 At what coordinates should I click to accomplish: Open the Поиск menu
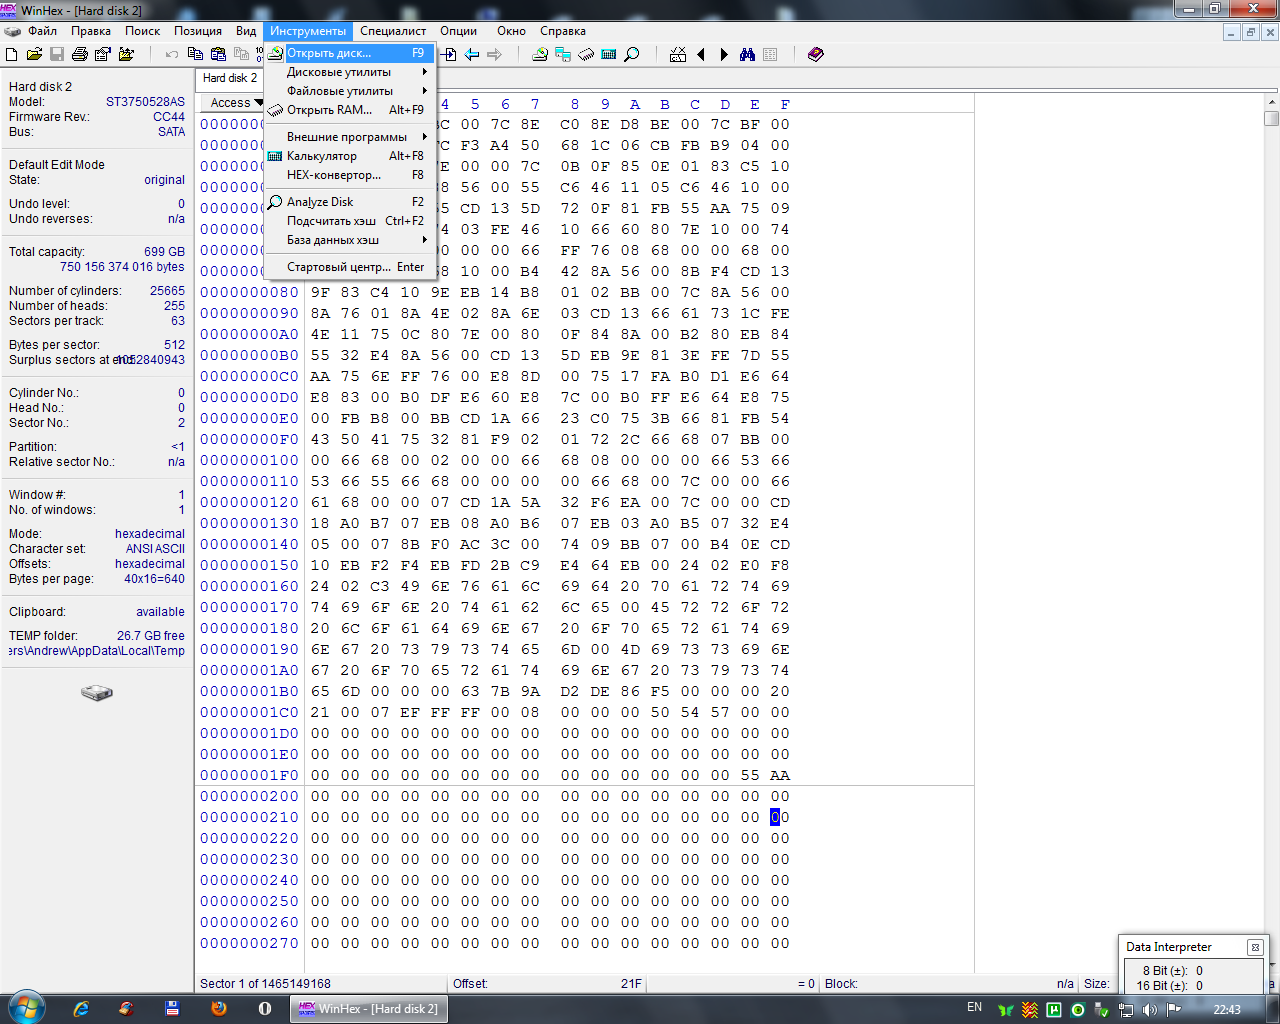click(142, 31)
